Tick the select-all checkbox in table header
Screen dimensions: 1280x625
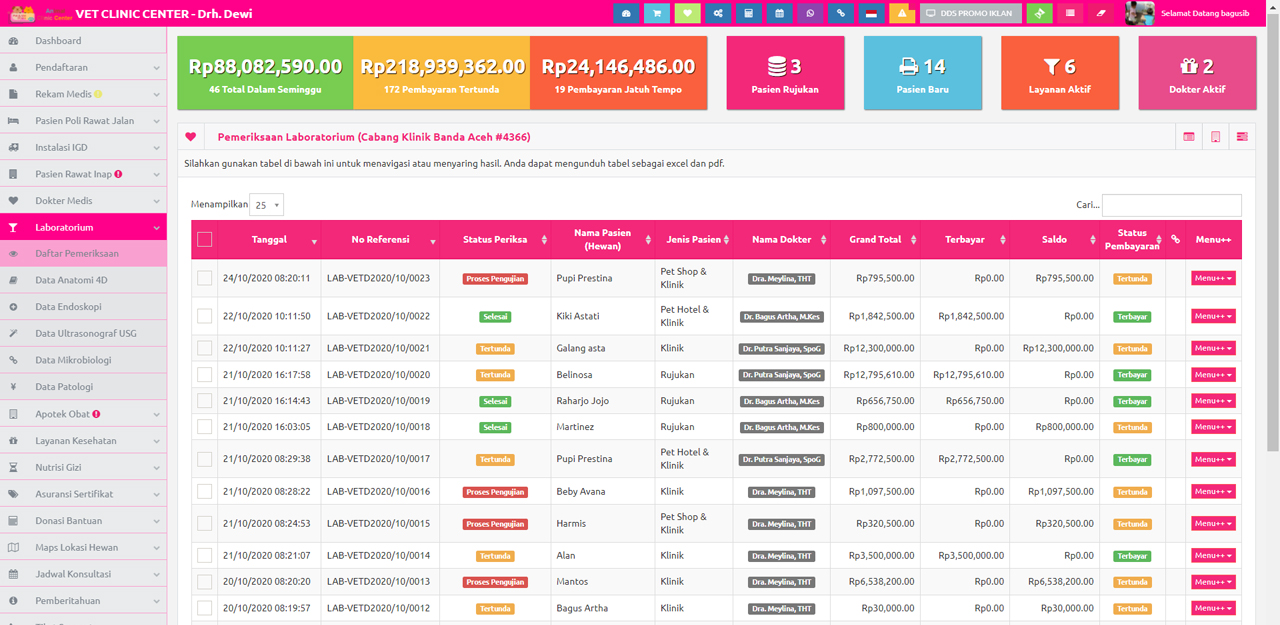tap(205, 240)
